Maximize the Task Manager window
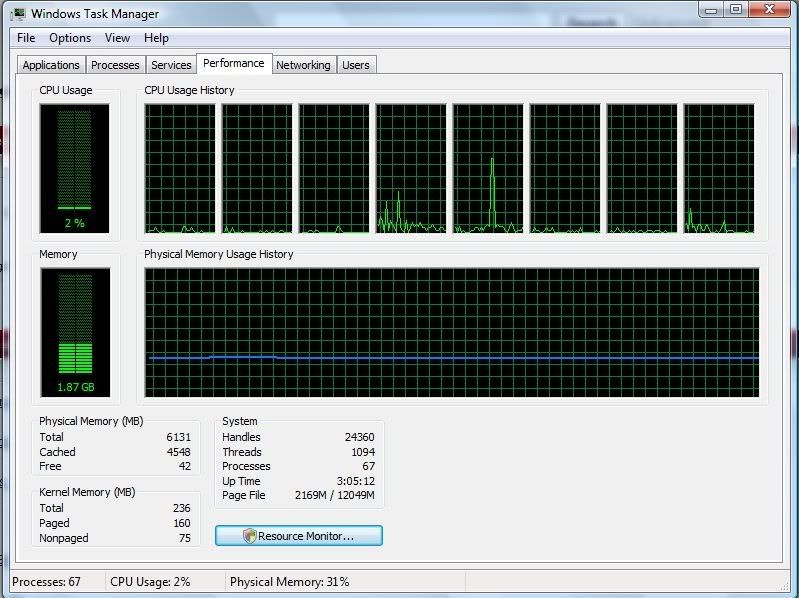 click(x=736, y=10)
